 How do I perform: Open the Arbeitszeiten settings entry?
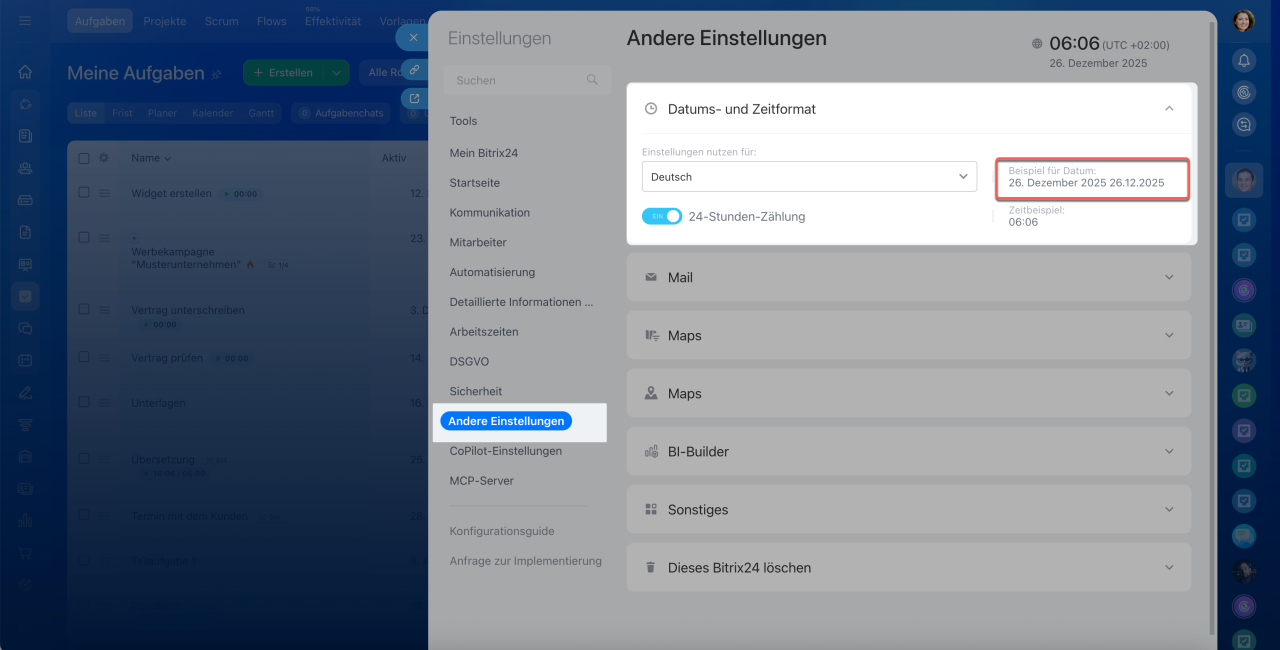click(x=484, y=331)
